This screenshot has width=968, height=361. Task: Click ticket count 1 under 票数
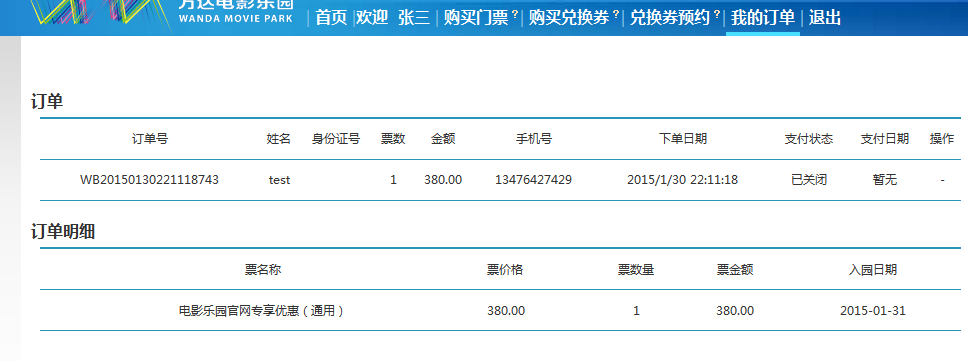393,180
